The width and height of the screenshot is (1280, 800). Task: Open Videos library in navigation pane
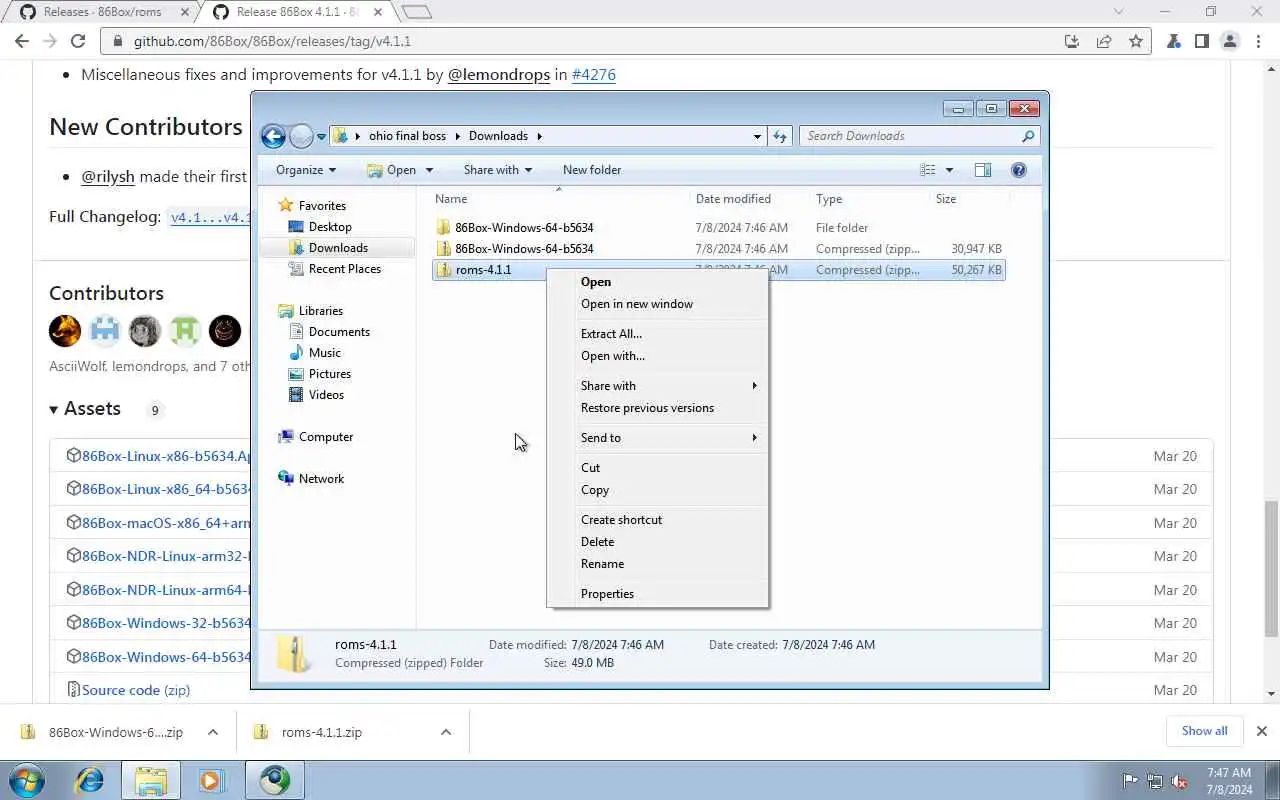click(326, 395)
